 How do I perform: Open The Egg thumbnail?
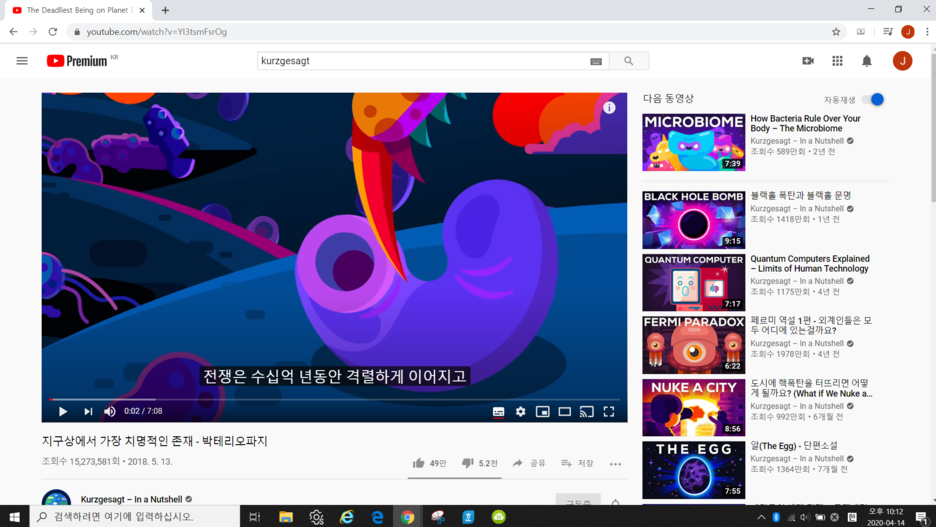[x=694, y=470]
